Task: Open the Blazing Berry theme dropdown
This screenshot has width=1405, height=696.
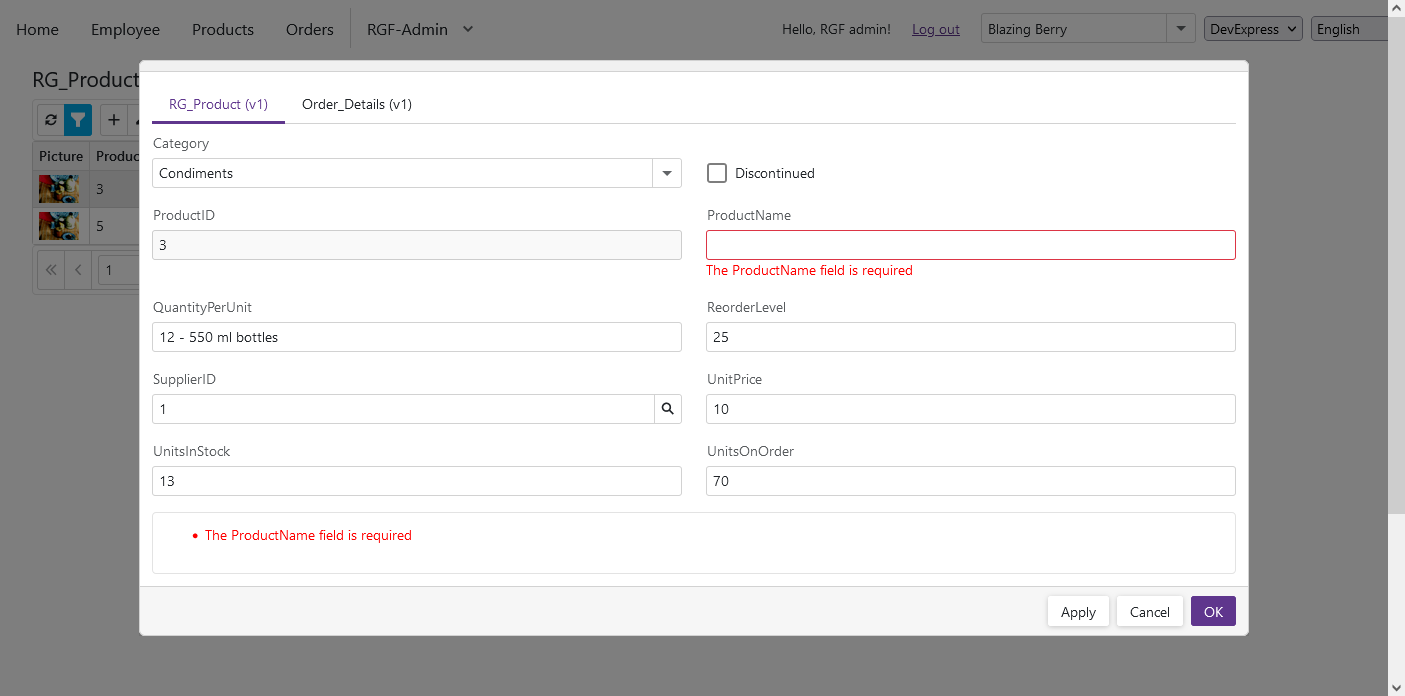Action: [1182, 29]
